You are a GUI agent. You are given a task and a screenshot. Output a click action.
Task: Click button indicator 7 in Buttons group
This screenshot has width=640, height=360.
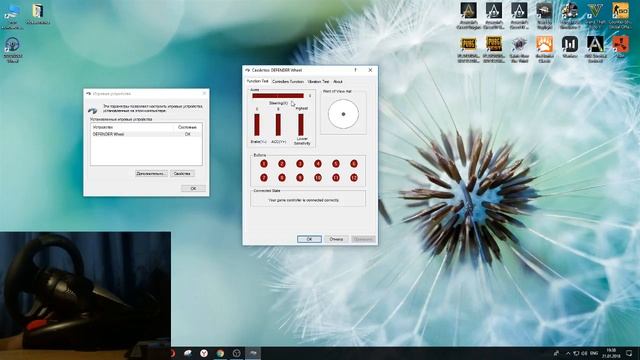(x=264, y=178)
